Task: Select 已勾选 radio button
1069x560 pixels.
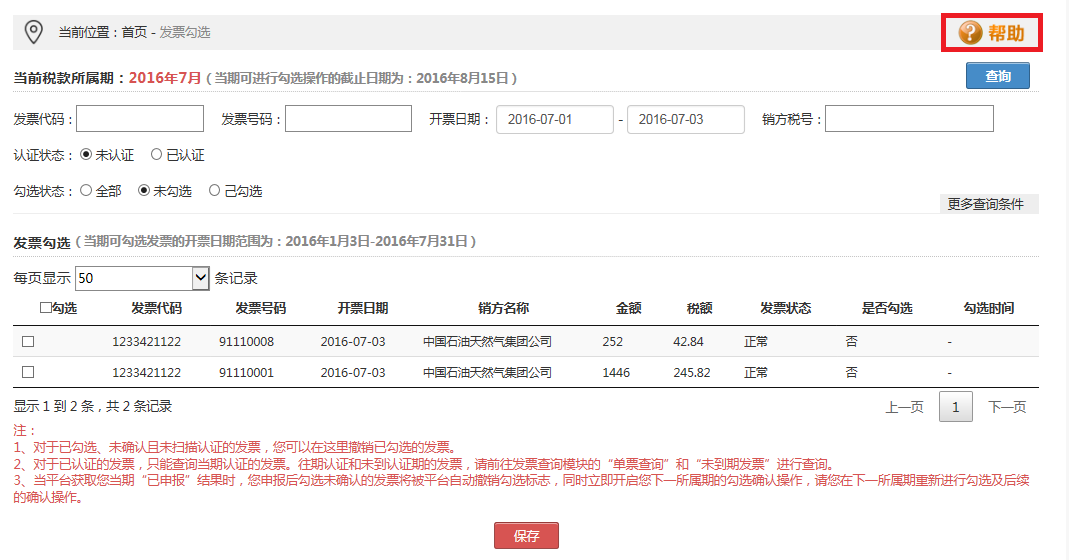Action: pos(215,190)
